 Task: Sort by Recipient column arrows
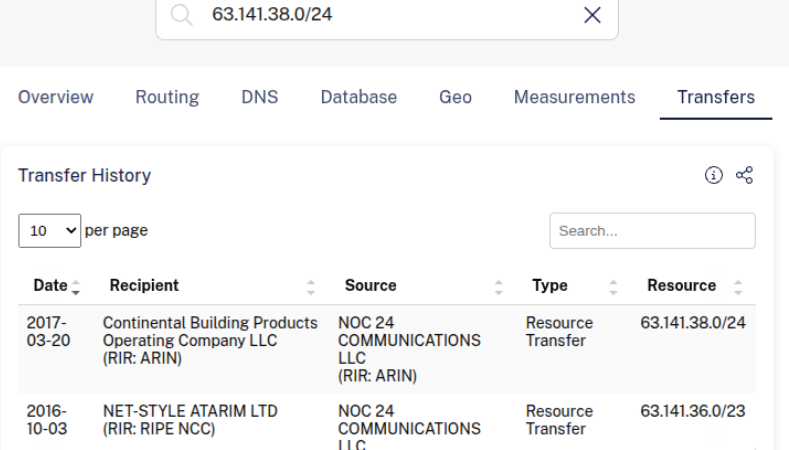point(310,286)
